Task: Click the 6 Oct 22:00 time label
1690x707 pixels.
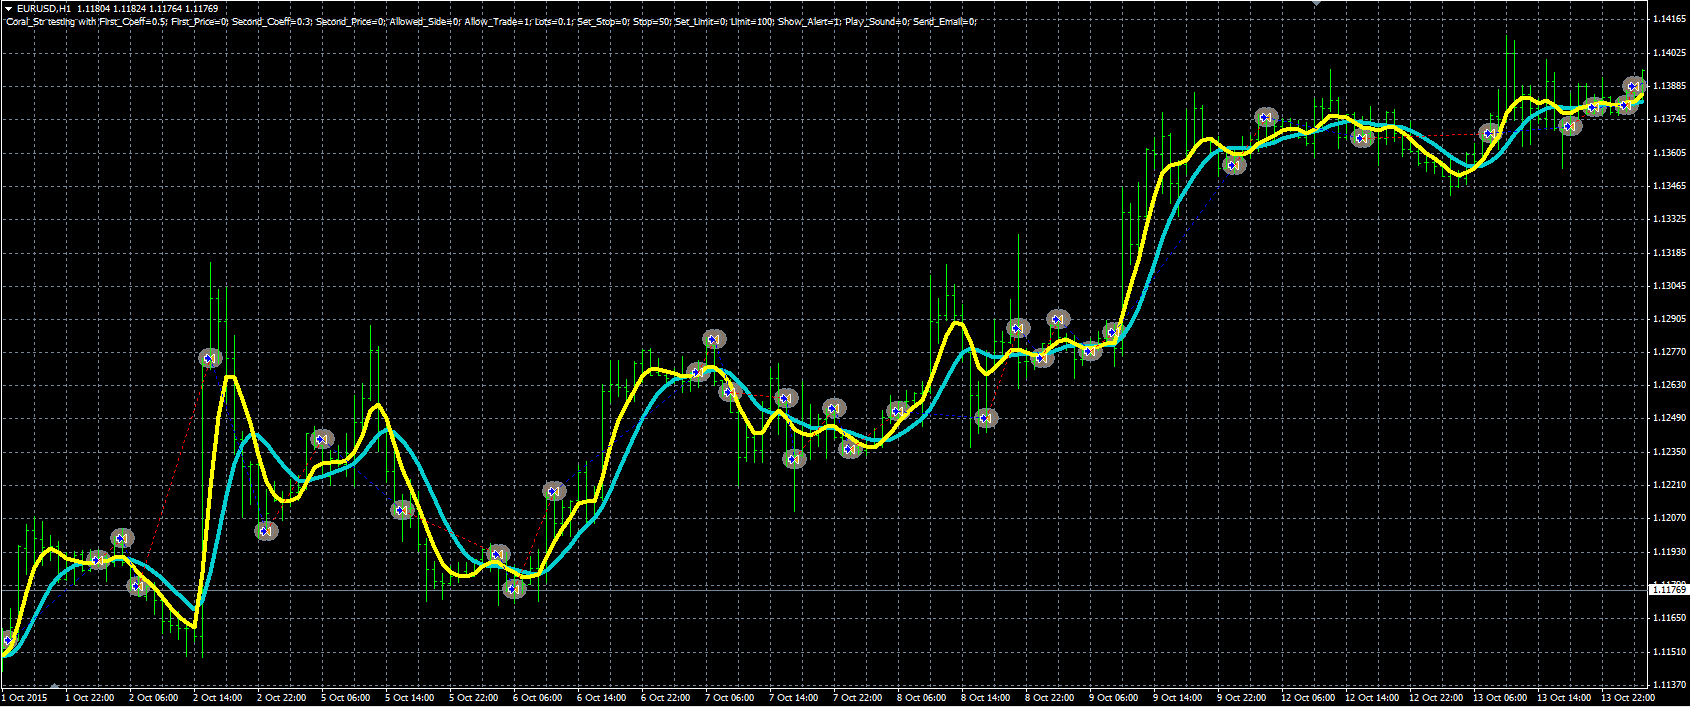Action: 666,698
